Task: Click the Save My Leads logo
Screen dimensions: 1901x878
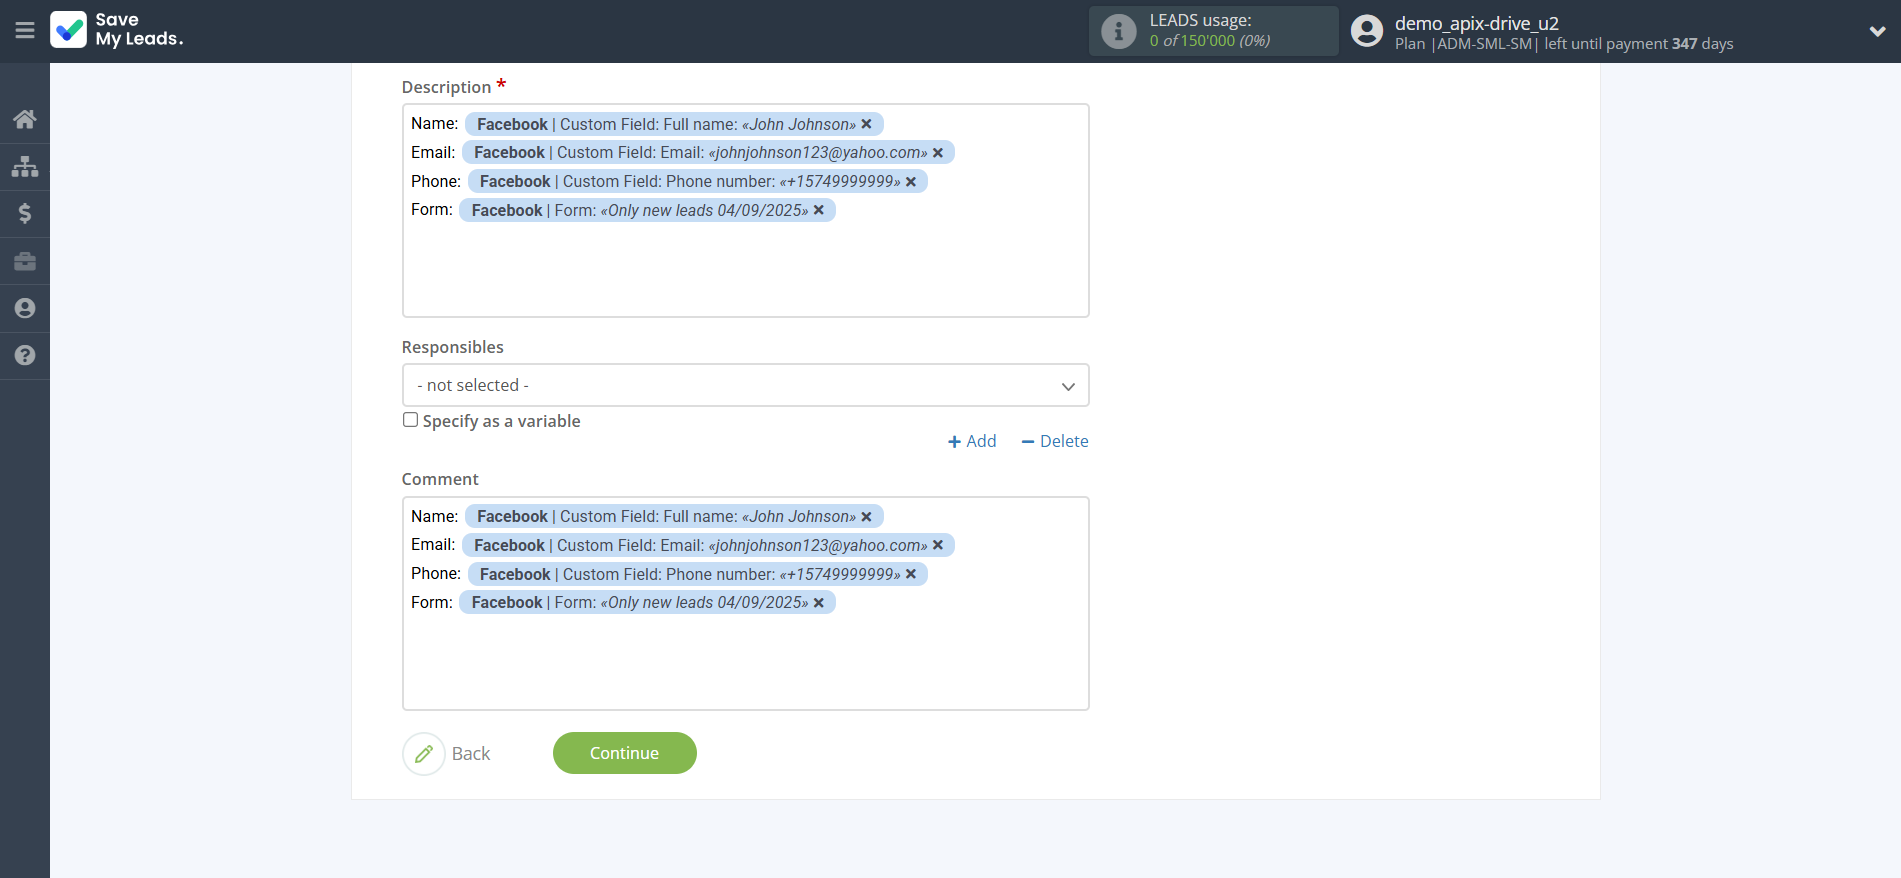Action: [117, 30]
